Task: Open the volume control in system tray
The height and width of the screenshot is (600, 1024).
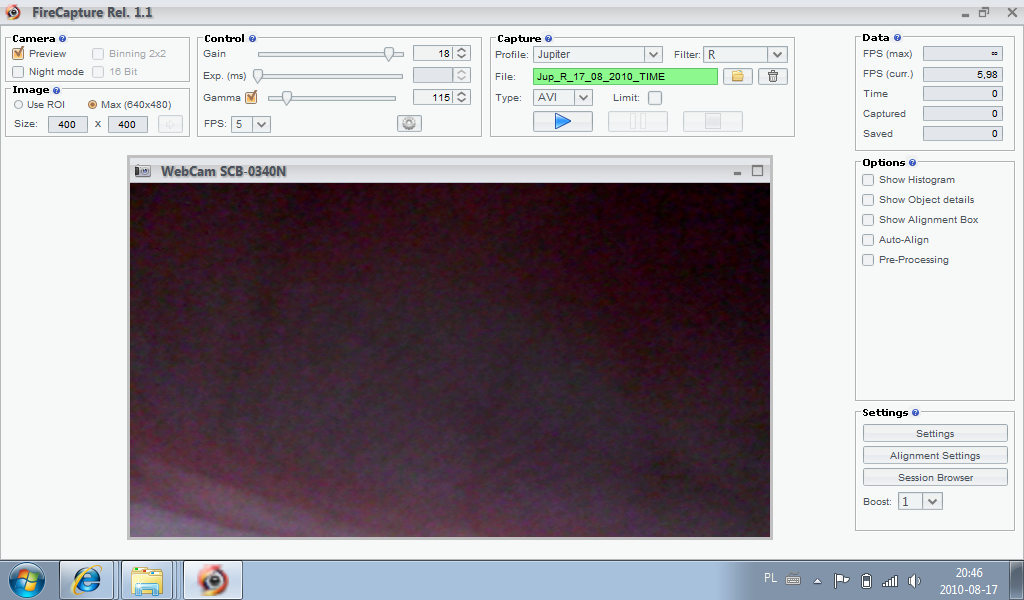Action: coord(914,580)
